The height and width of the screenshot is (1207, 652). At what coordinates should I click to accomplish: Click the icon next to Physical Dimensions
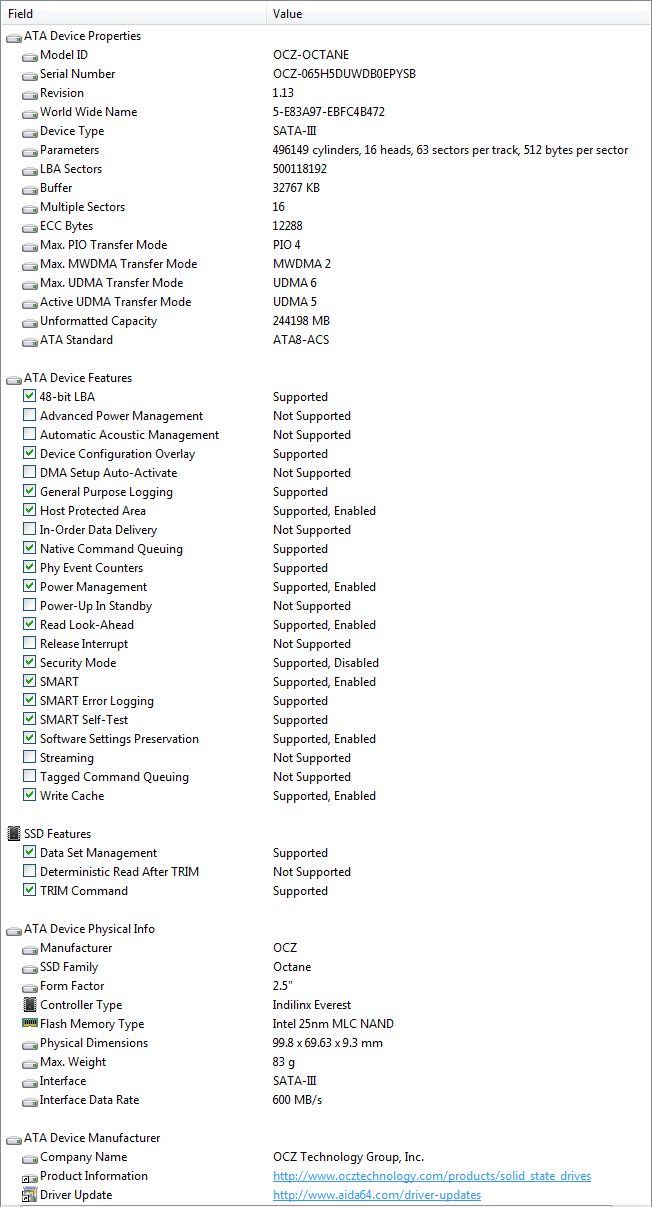click(29, 1044)
